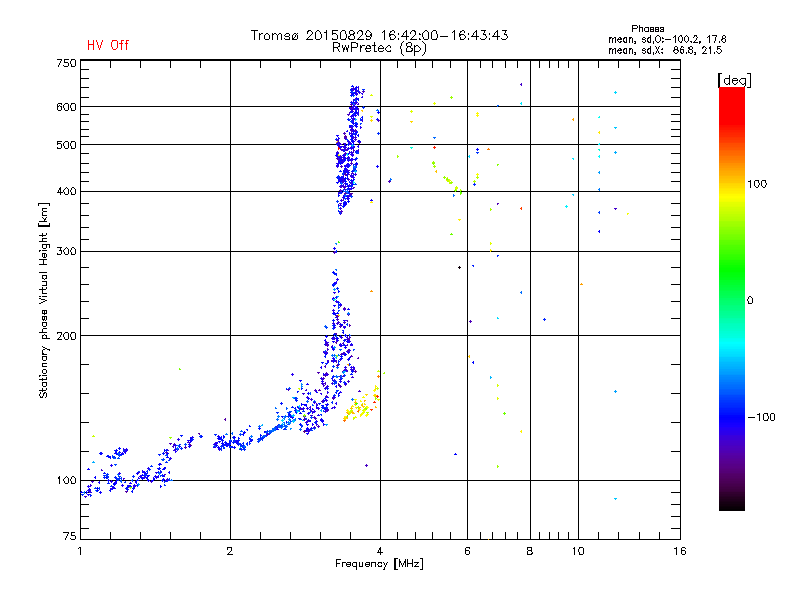Click the colorbar tick label '100'
Screen dimensions: 800x600
coord(757,184)
